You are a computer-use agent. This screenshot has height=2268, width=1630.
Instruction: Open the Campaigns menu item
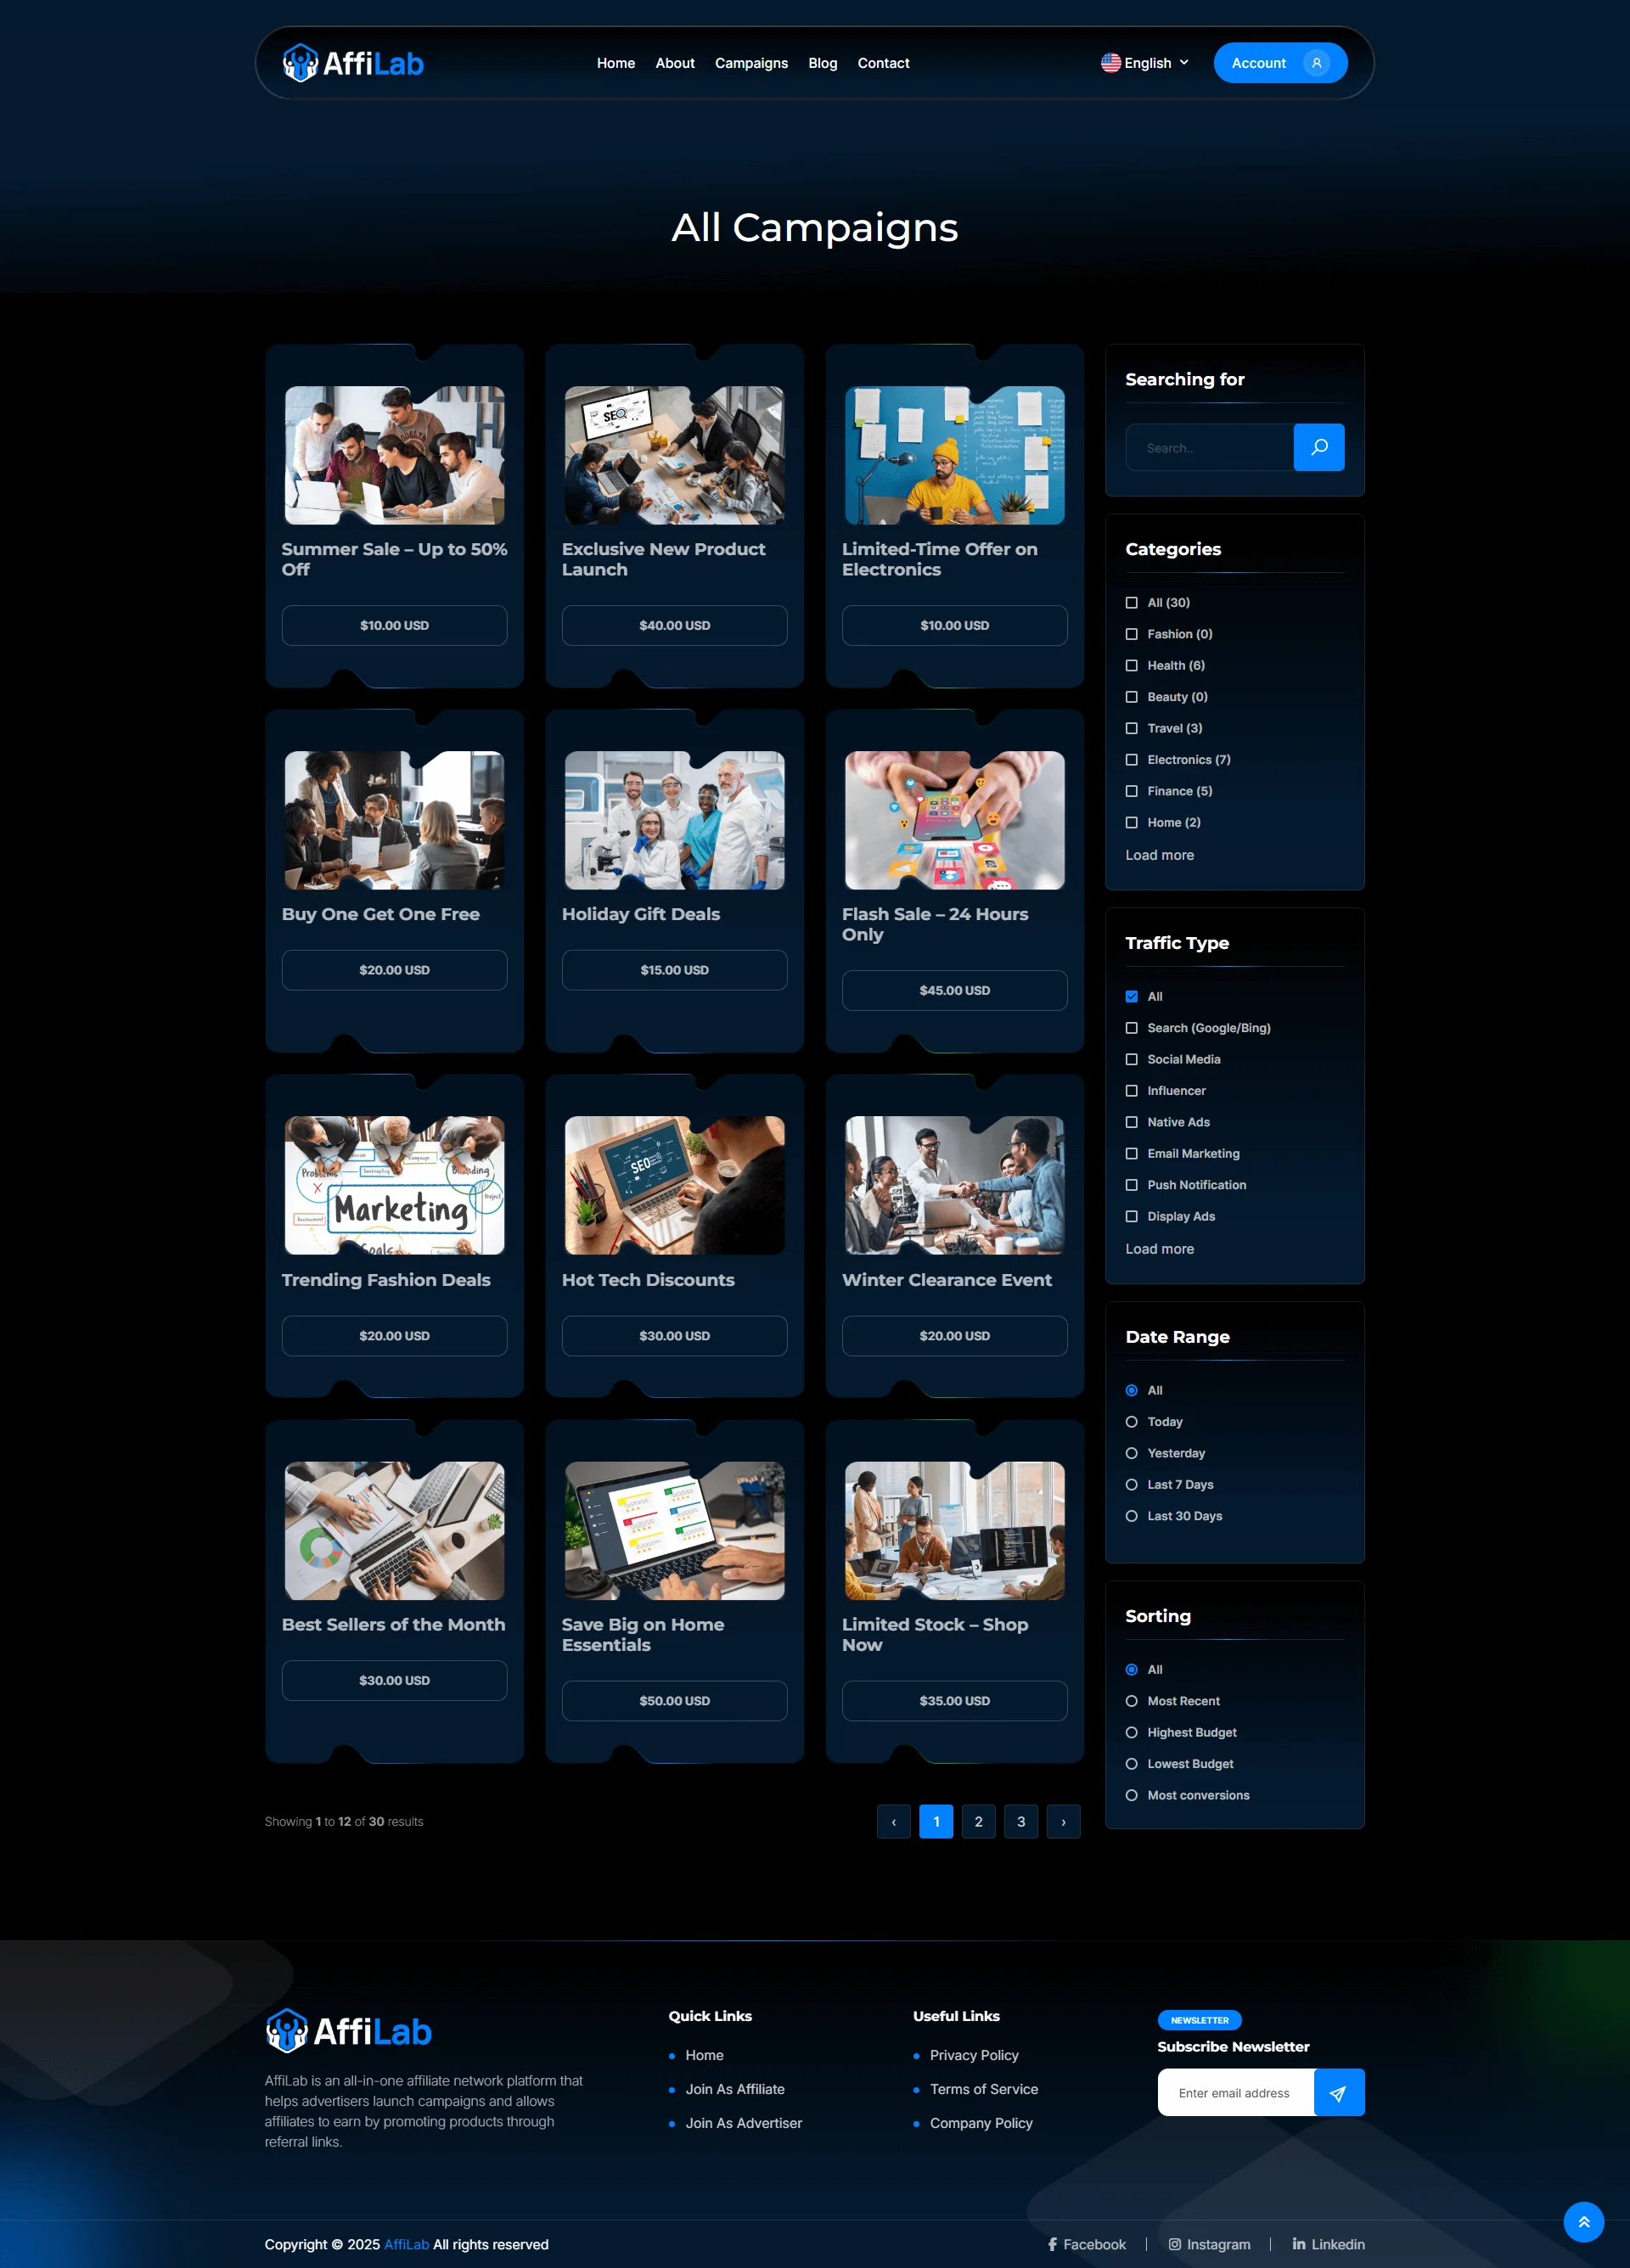(751, 63)
